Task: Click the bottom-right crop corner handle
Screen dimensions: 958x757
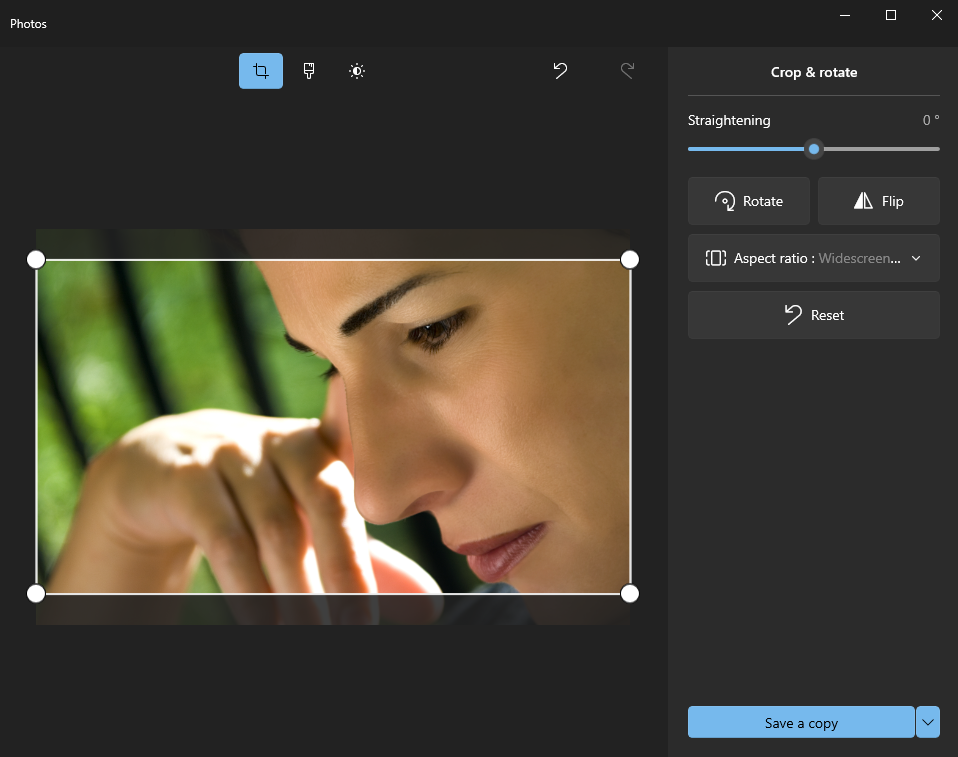Action: (630, 594)
